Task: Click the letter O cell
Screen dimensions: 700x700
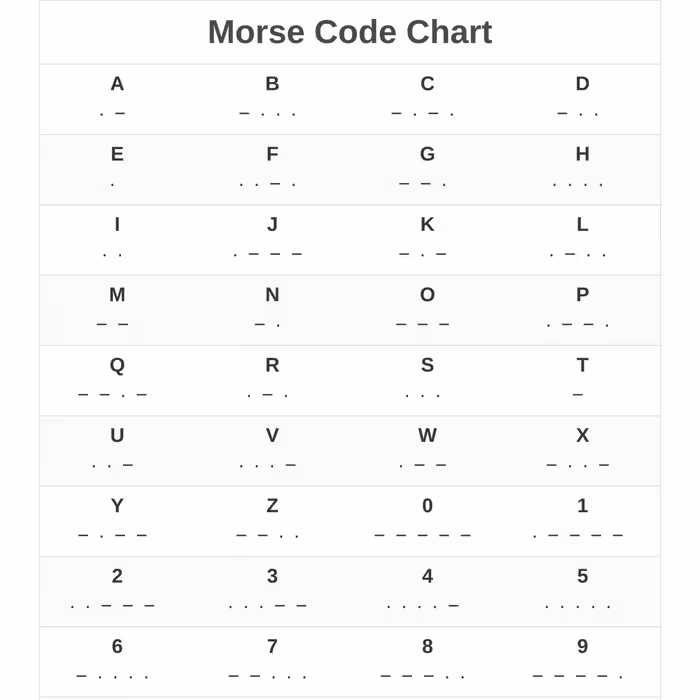Action: tap(427, 309)
